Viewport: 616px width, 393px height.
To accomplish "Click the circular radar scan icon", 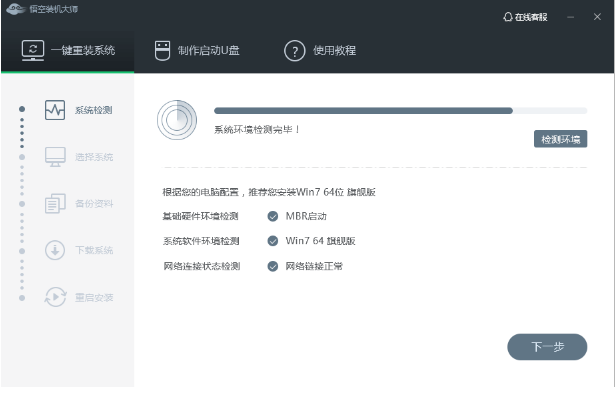I will coord(177,120).
